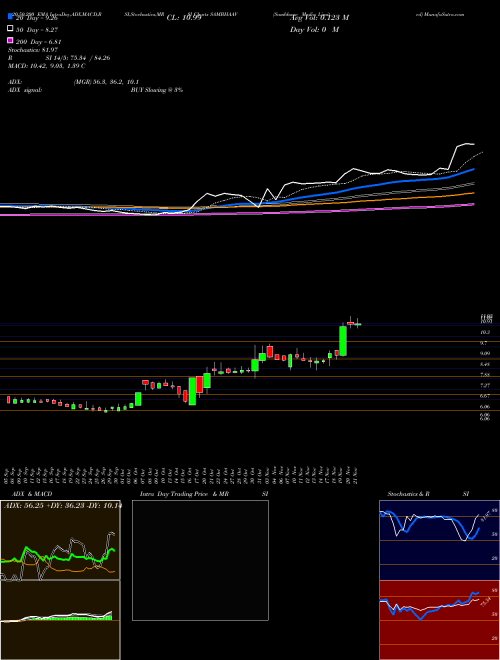The height and width of the screenshot is (660, 500).
Task: Click the 'BUY Slowing @ 5%' signal text
Action: (157, 90)
